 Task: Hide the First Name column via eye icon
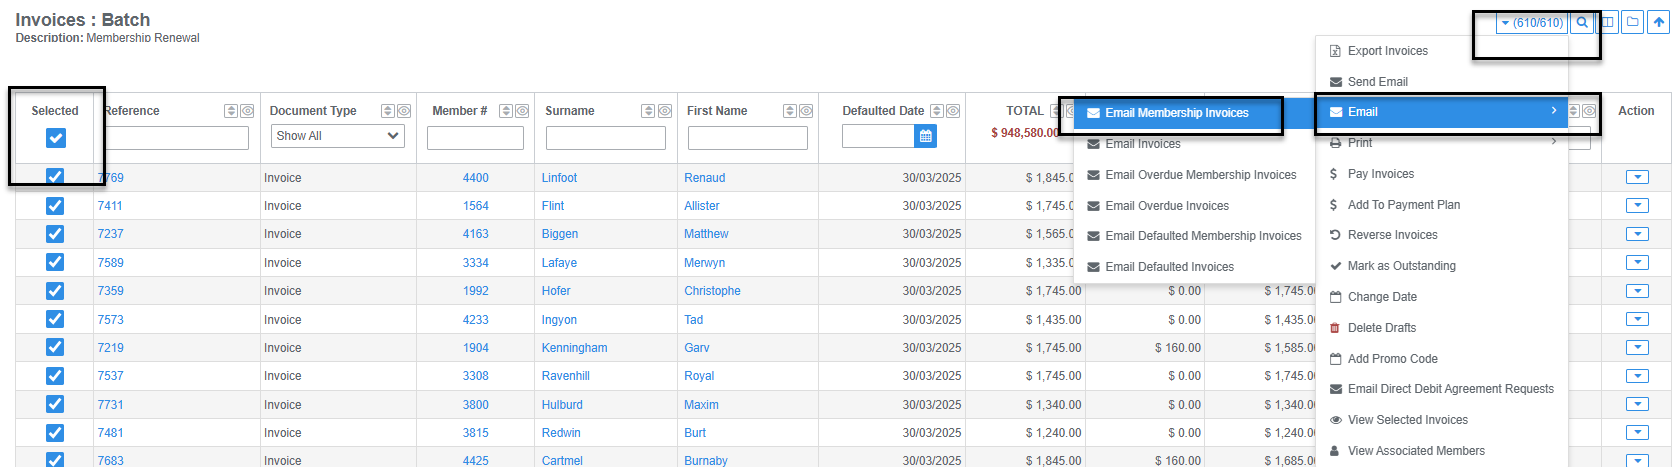tap(806, 111)
